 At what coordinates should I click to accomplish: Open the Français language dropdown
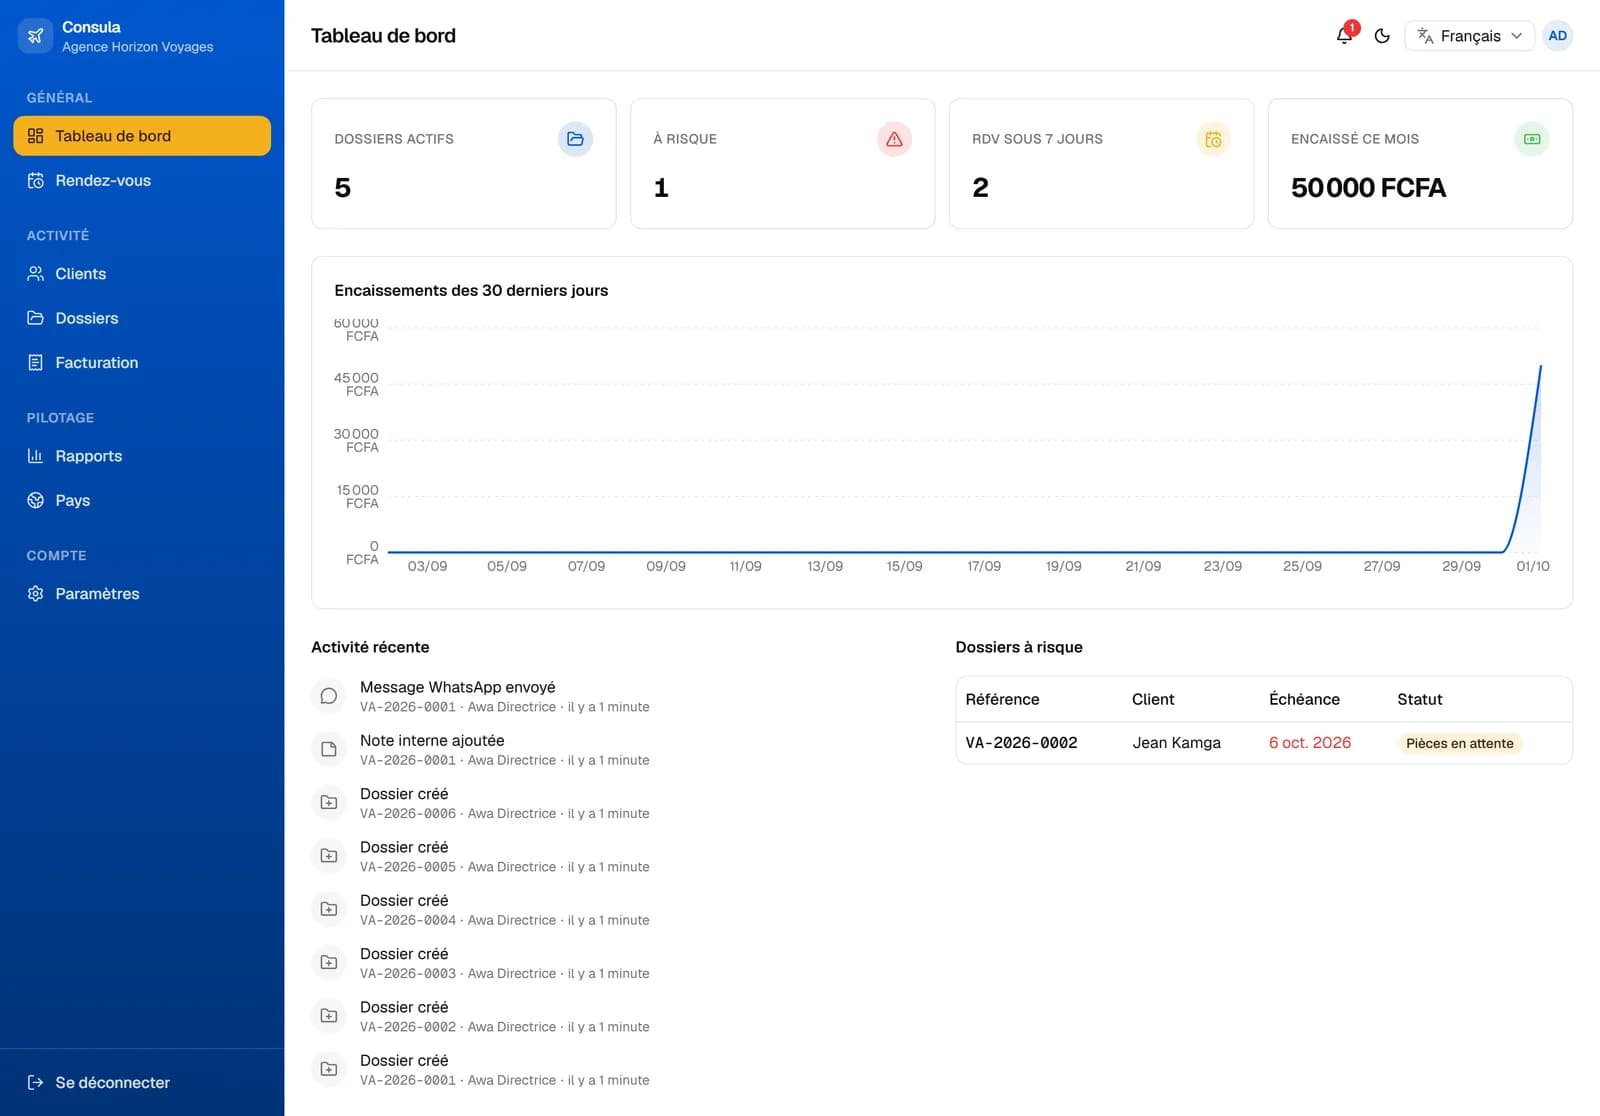pyautogui.click(x=1469, y=36)
